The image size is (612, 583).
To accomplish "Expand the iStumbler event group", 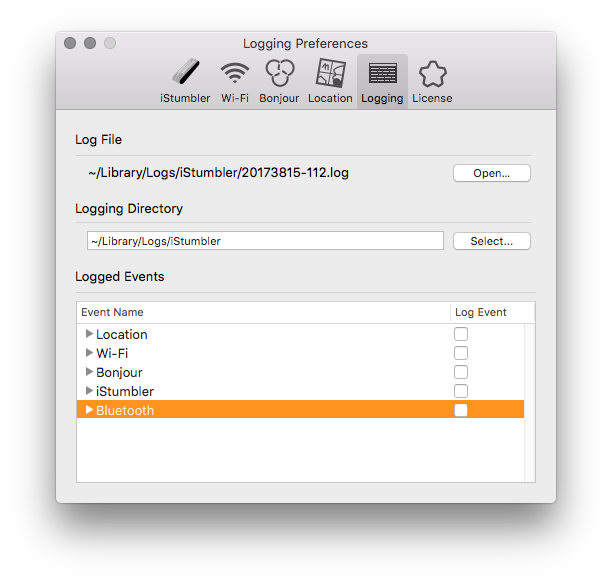I will [x=89, y=390].
